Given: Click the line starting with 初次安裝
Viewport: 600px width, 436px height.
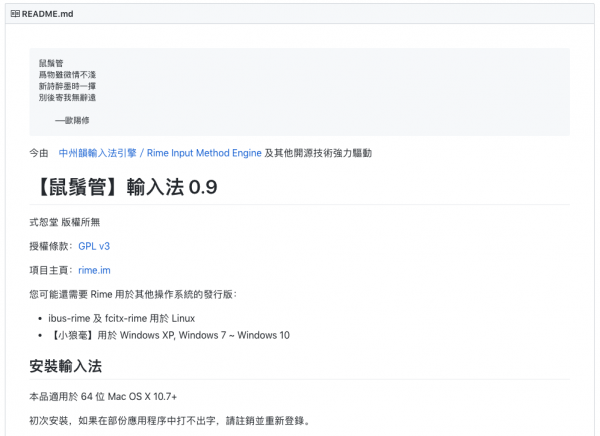Looking at the screenshot, I should [x=170, y=421].
